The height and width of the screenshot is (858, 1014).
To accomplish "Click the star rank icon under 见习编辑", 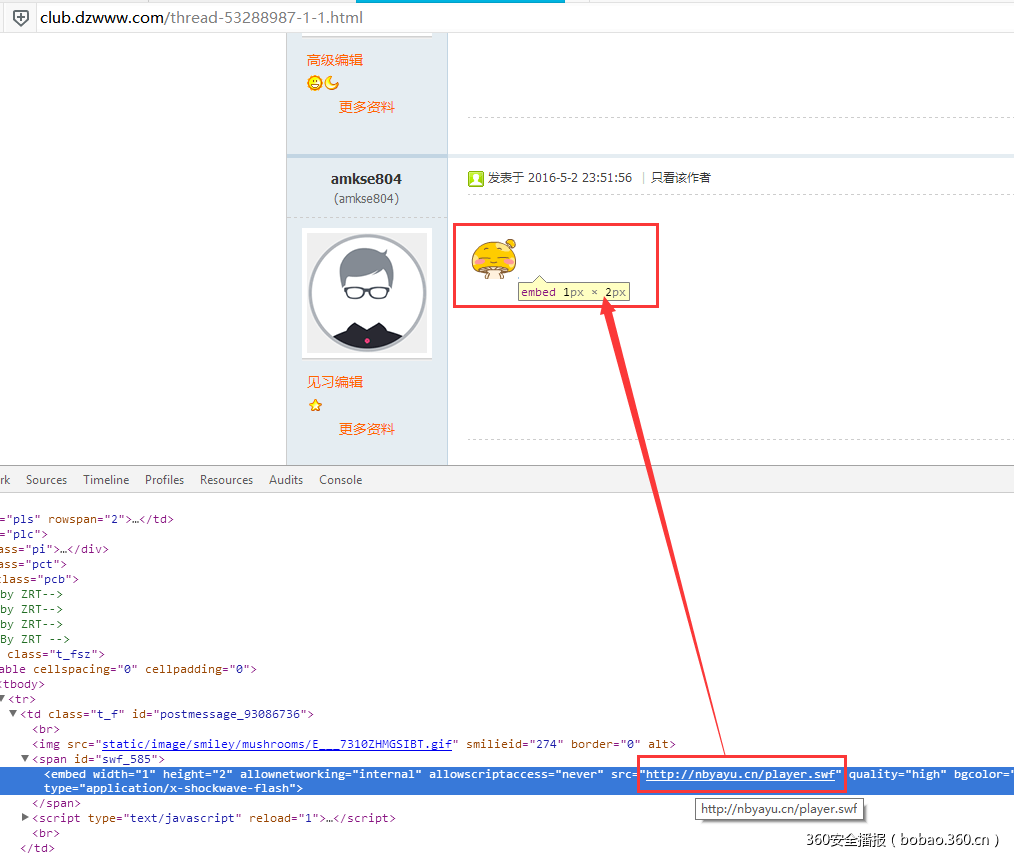I will click(x=315, y=406).
